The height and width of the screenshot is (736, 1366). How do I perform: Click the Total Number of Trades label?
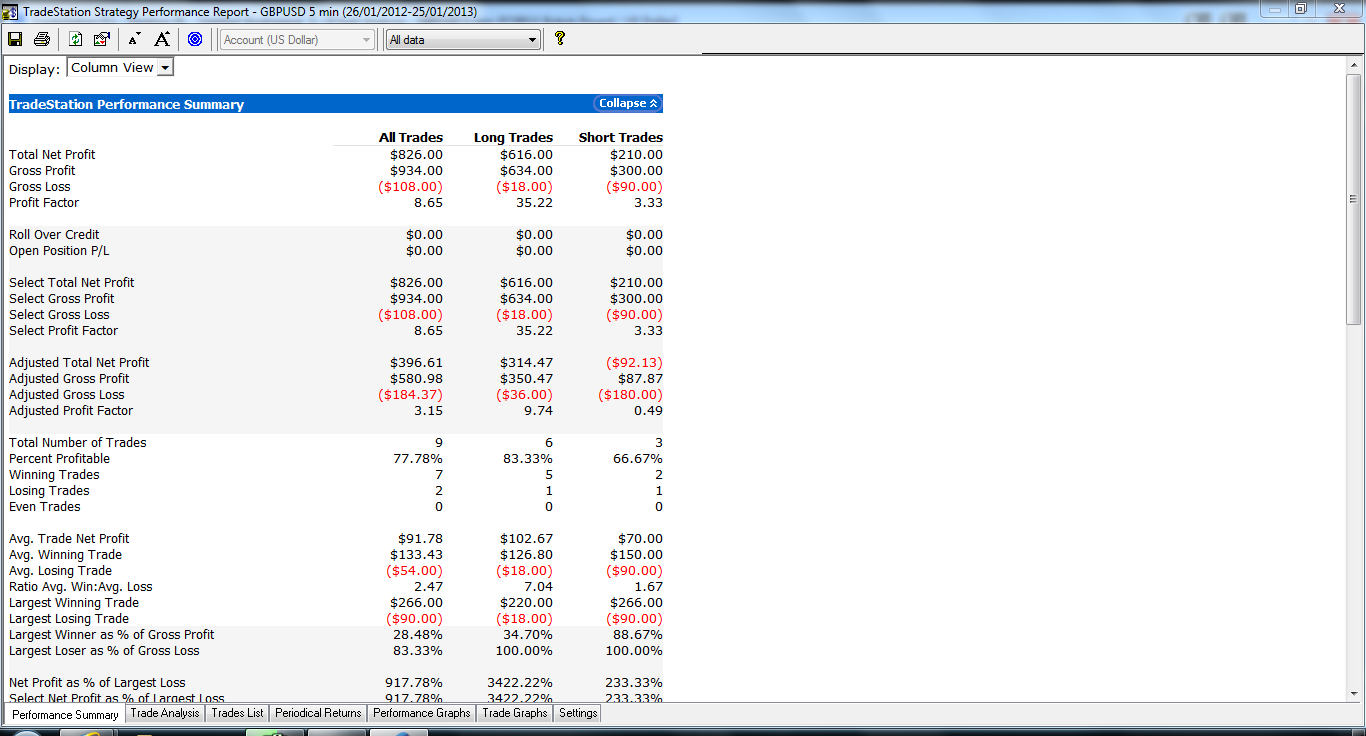click(x=78, y=443)
